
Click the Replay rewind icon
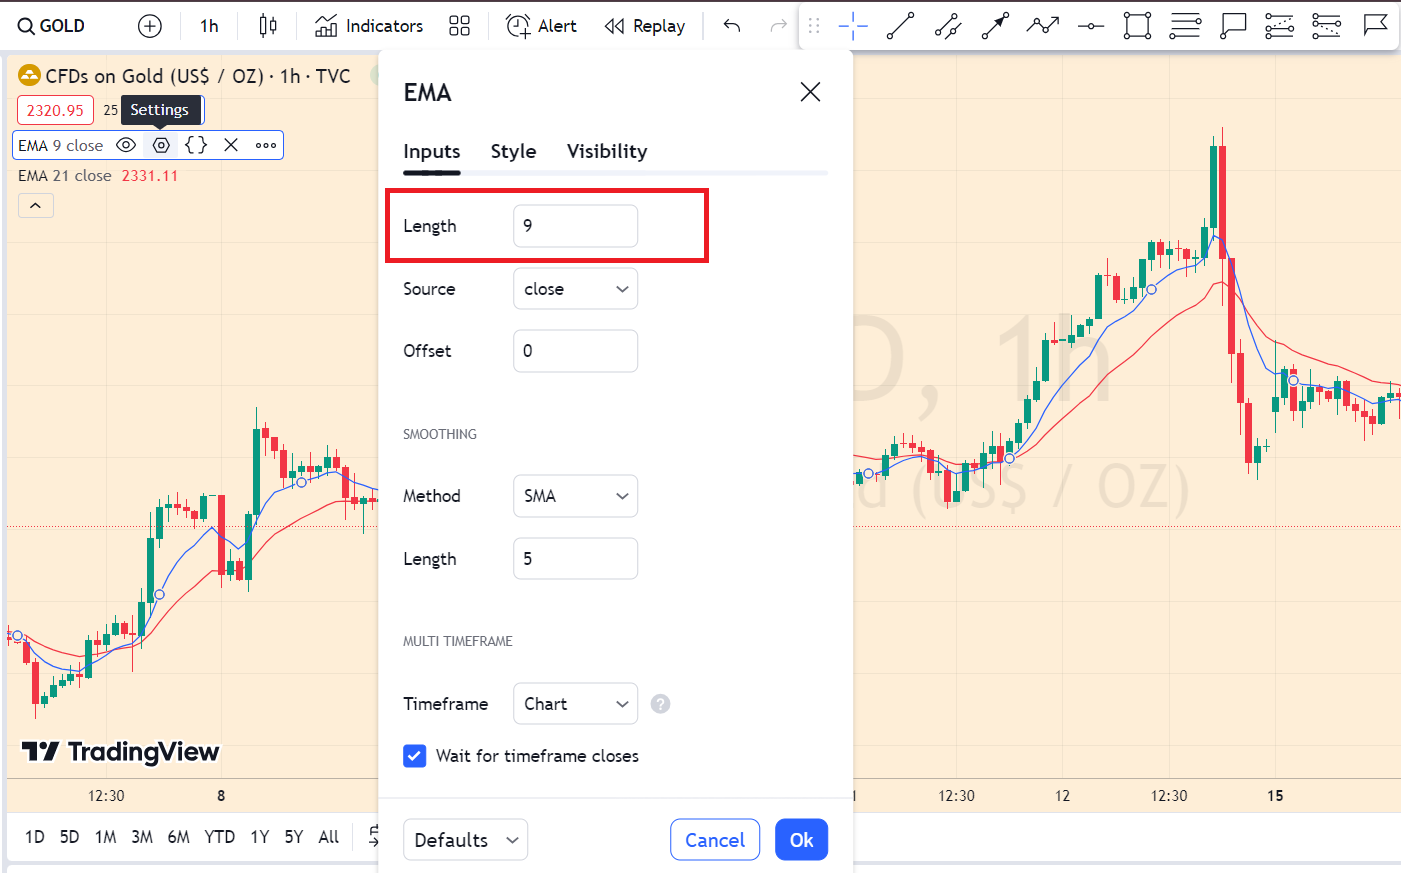pyautogui.click(x=614, y=26)
